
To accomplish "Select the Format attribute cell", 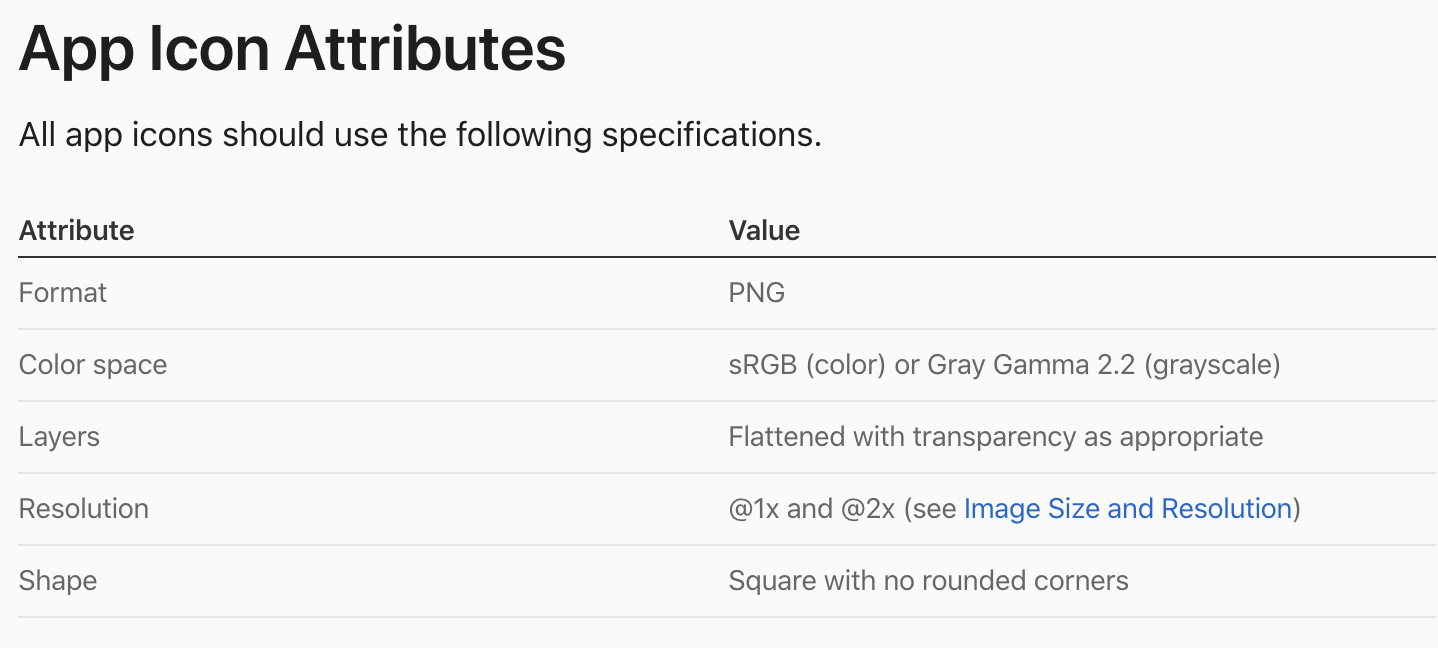I will [x=63, y=293].
